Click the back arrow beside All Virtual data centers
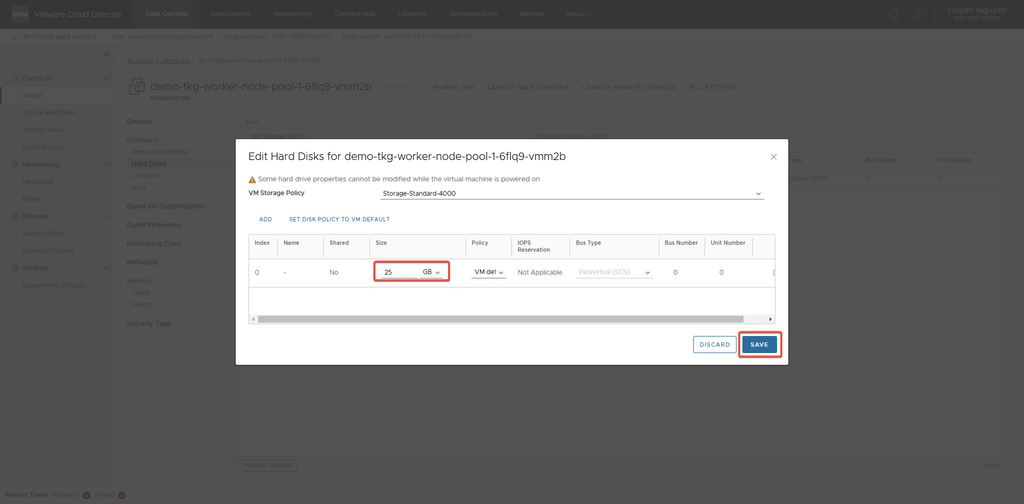This screenshot has width=1024, height=504. (13, 36)
